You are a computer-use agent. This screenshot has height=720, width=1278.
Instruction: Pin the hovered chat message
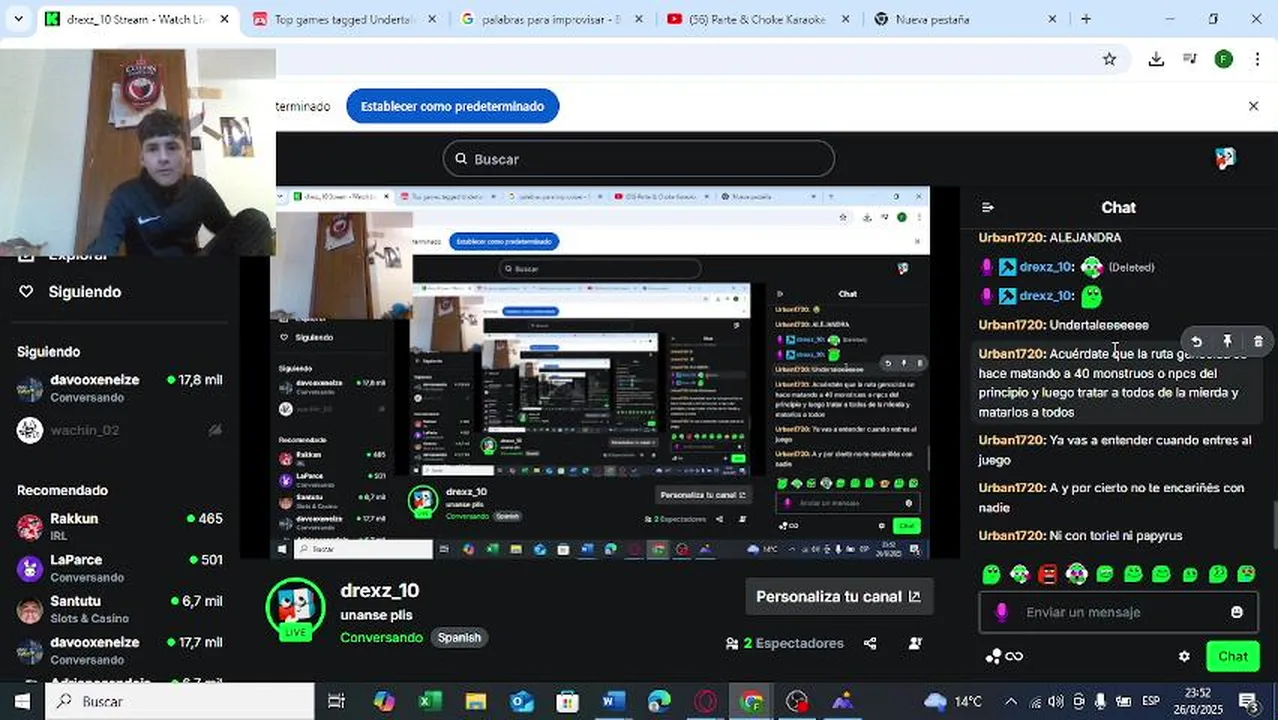coord(1227,342)
